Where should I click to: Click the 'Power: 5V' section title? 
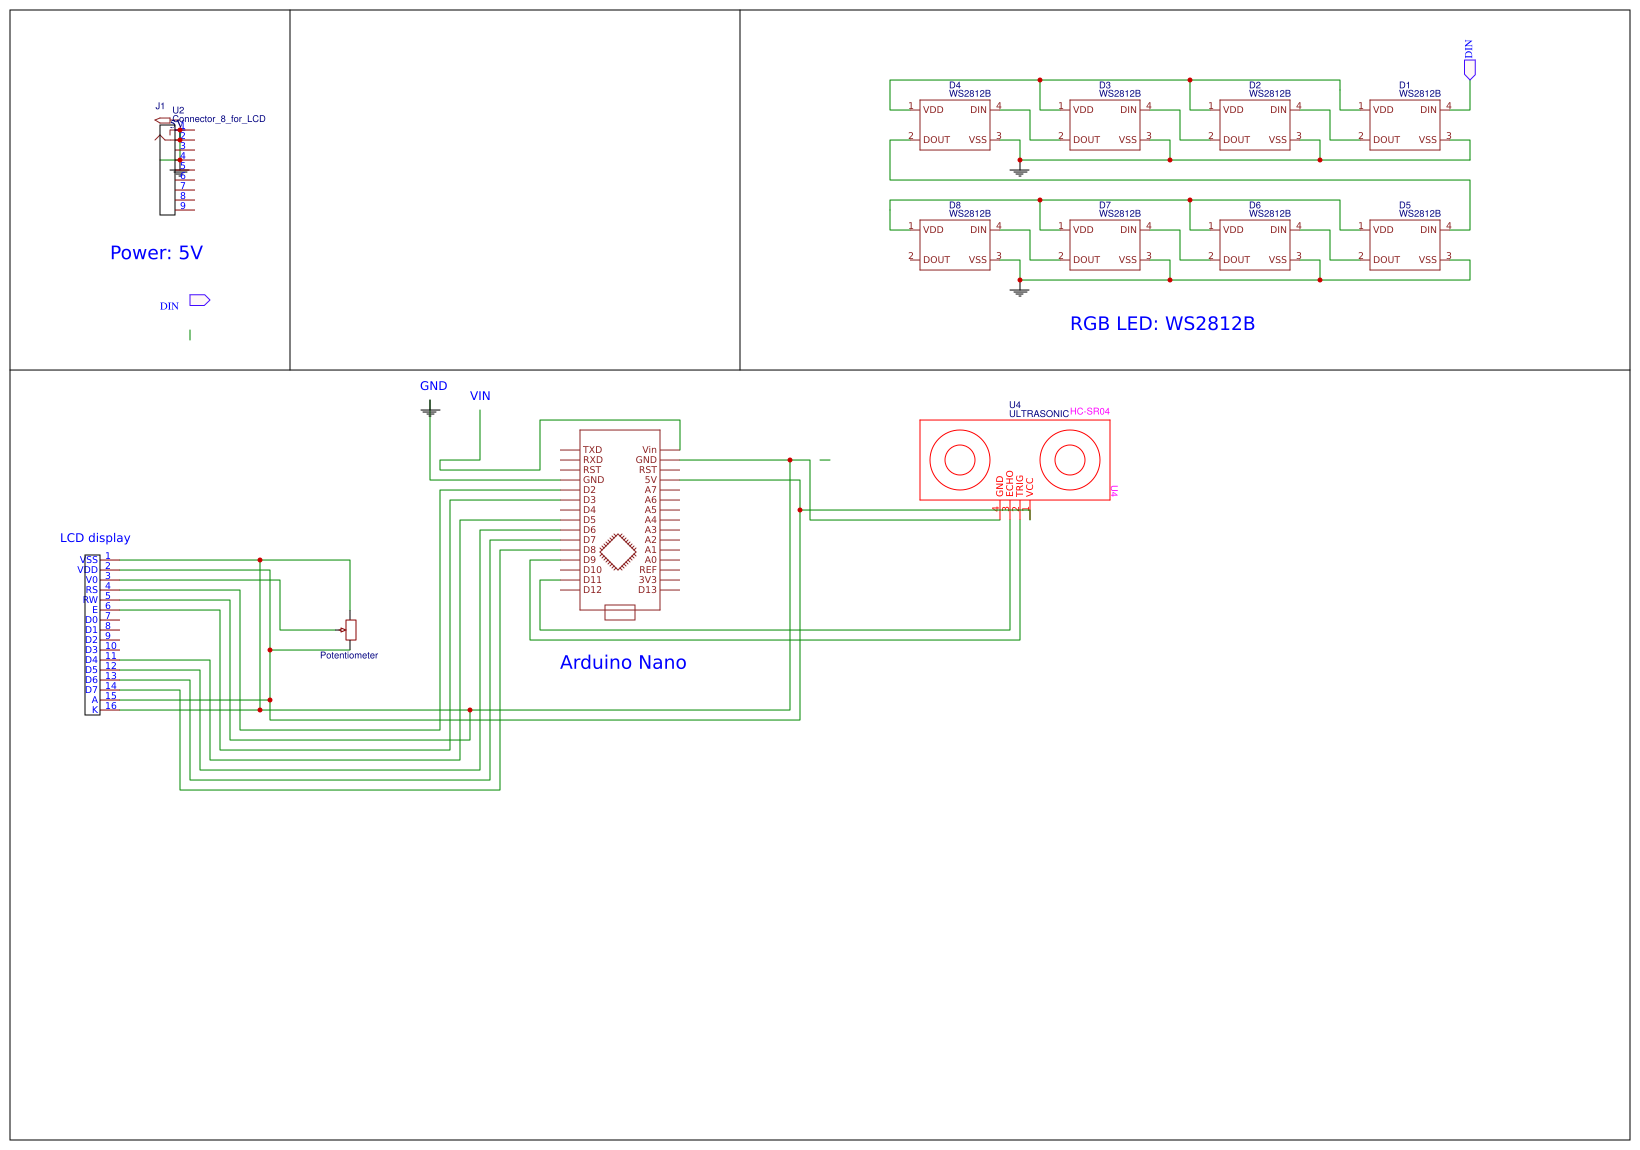[x=156, y=253]
